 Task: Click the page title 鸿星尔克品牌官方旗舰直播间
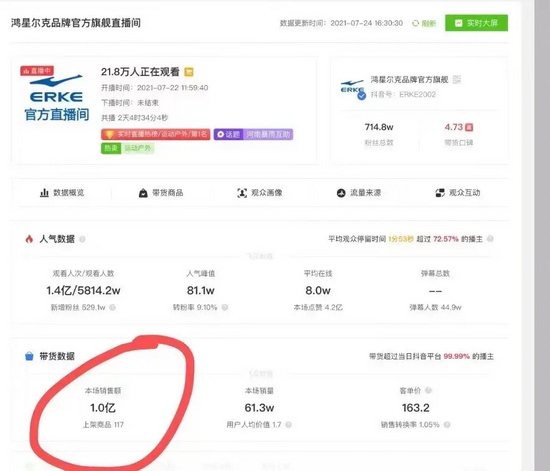pos(76,23)
